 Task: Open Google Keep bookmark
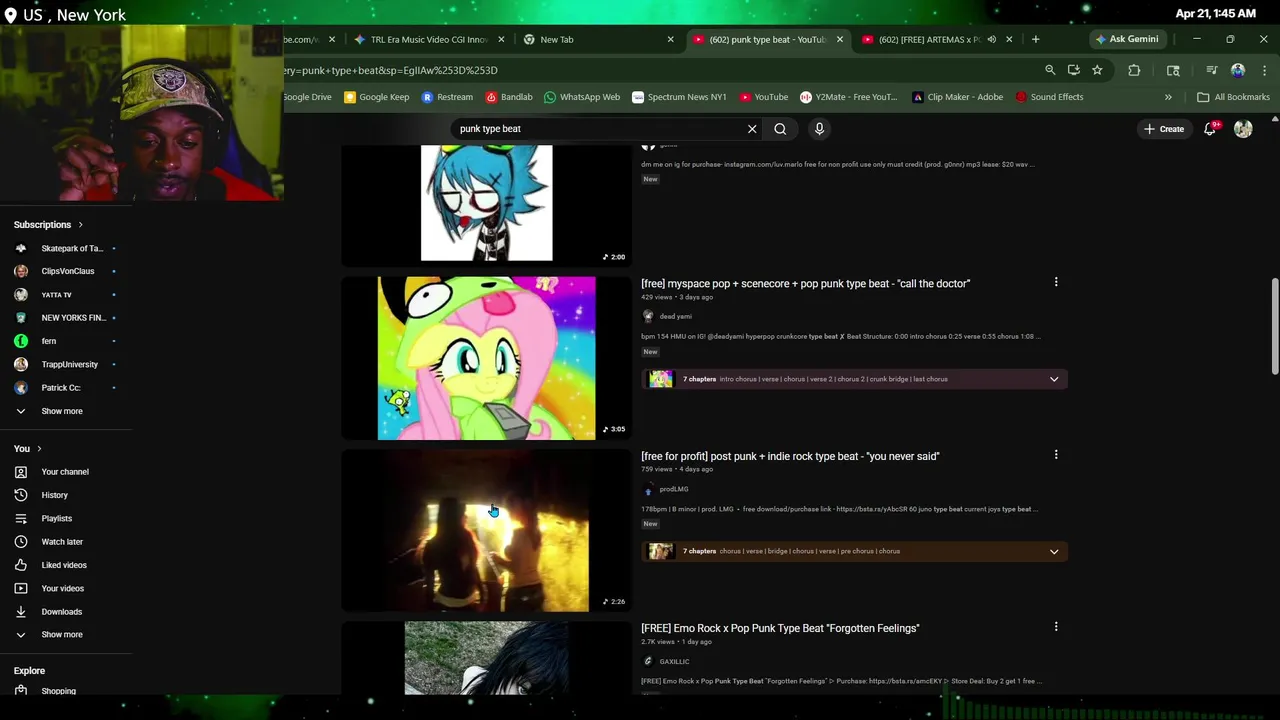(376, 97)
